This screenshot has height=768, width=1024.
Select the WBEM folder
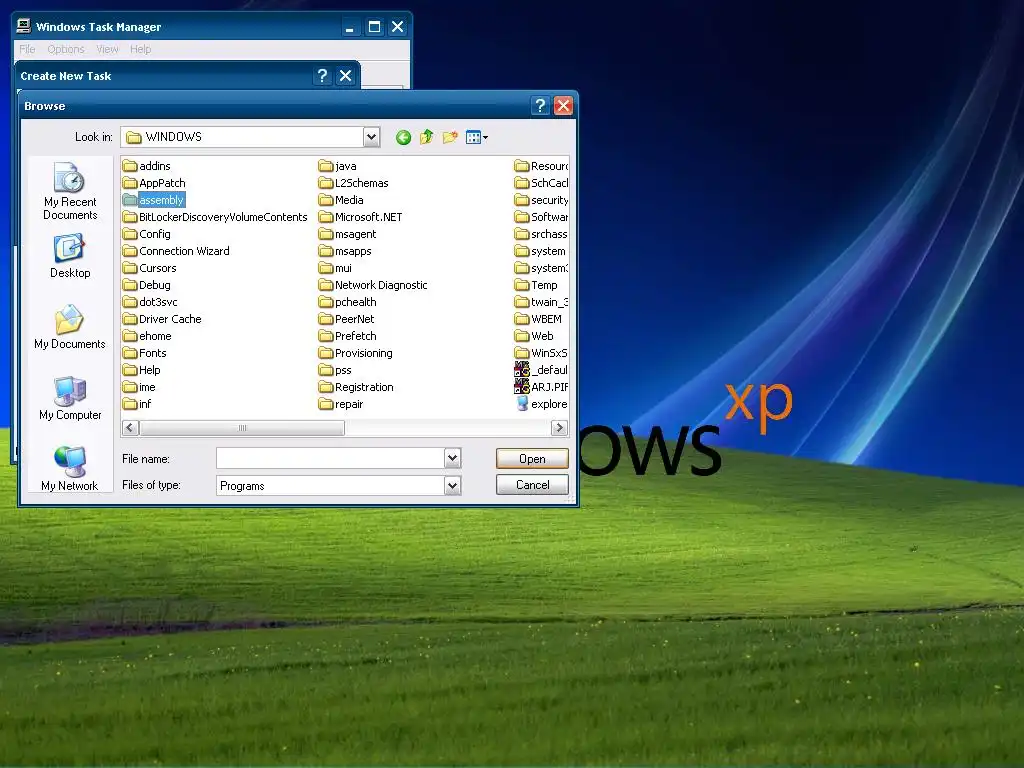[538, 319]
